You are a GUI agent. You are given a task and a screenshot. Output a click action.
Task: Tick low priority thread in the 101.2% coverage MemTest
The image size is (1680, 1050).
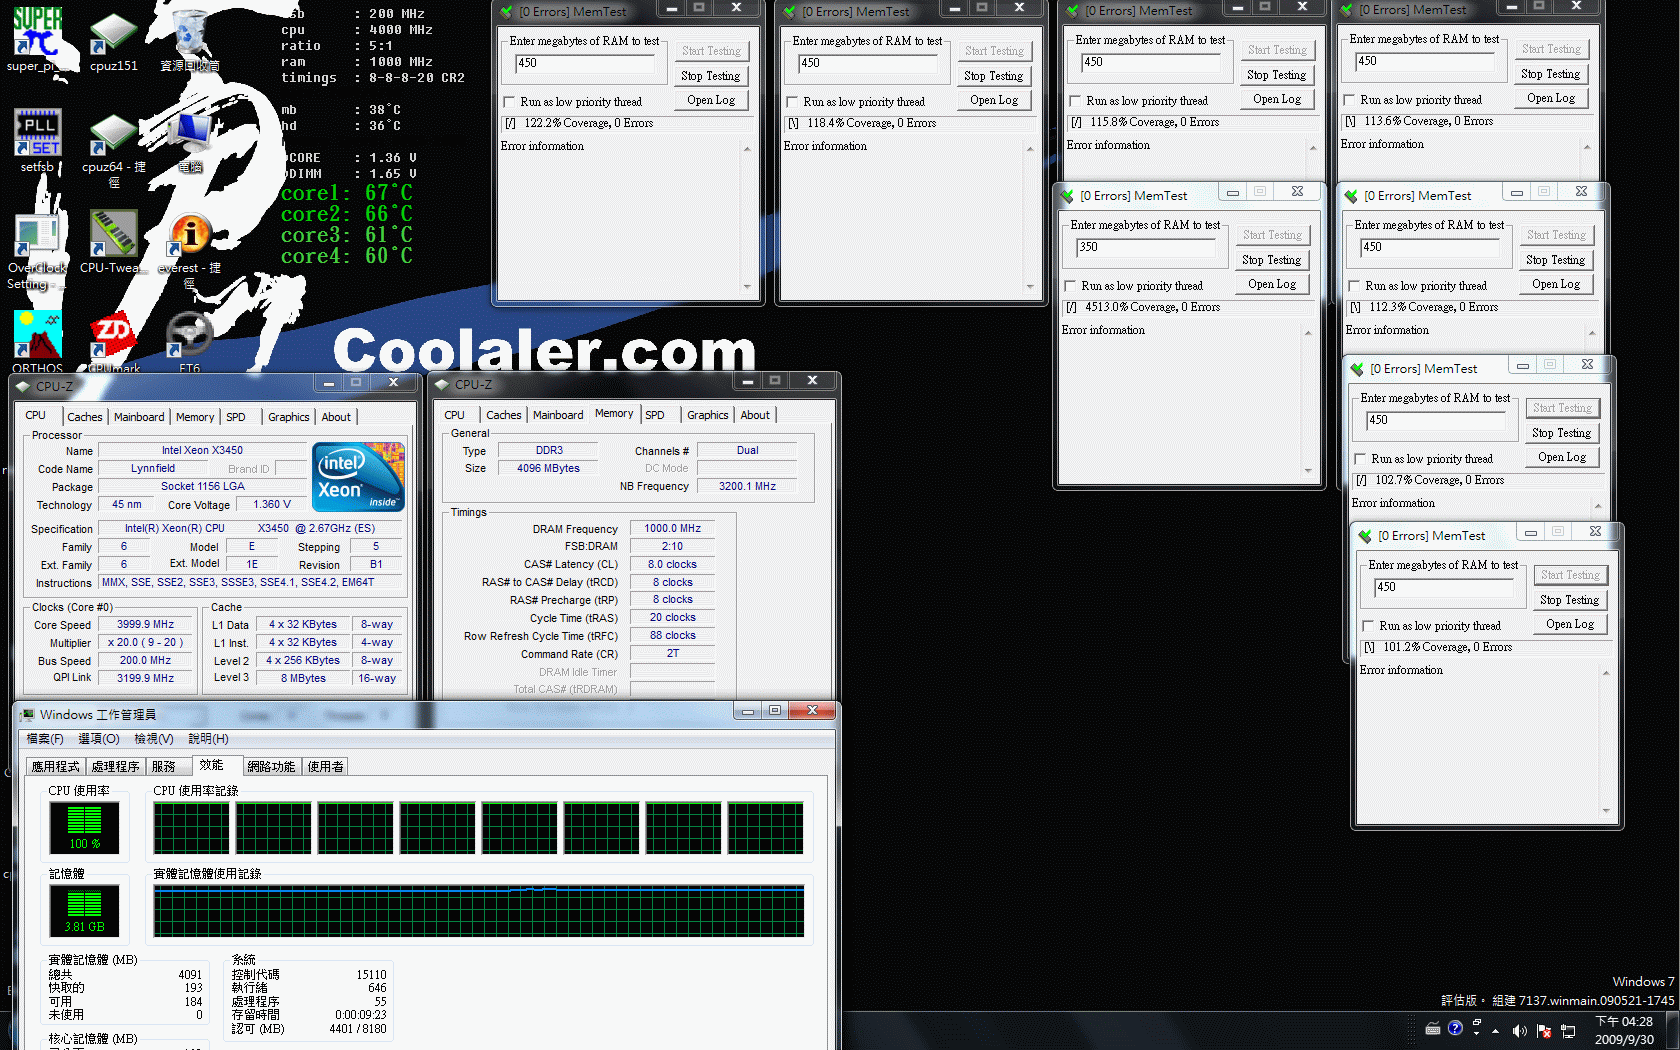click(x=1369, y=626)
